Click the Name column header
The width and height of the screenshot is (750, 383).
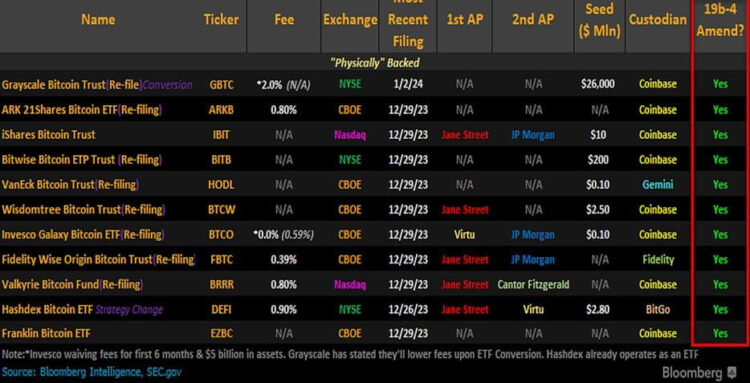click(x=98, y=19)
